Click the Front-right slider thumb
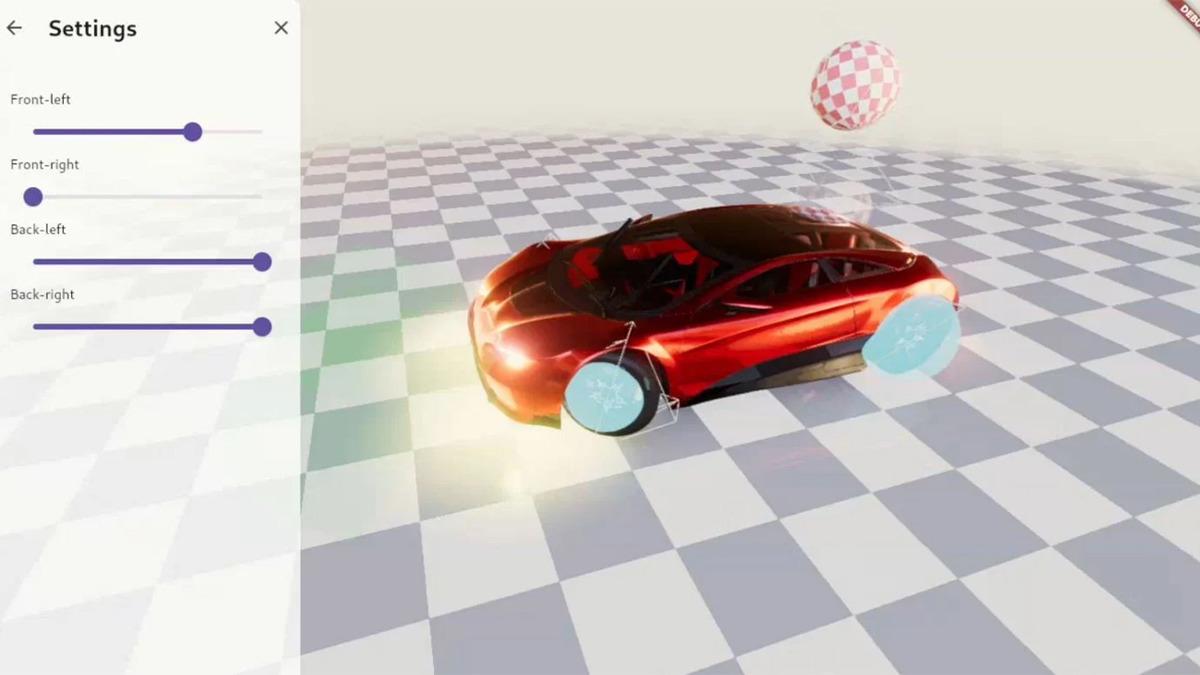The width and height of the screenshot is (1200, 675). coord(33,197)
